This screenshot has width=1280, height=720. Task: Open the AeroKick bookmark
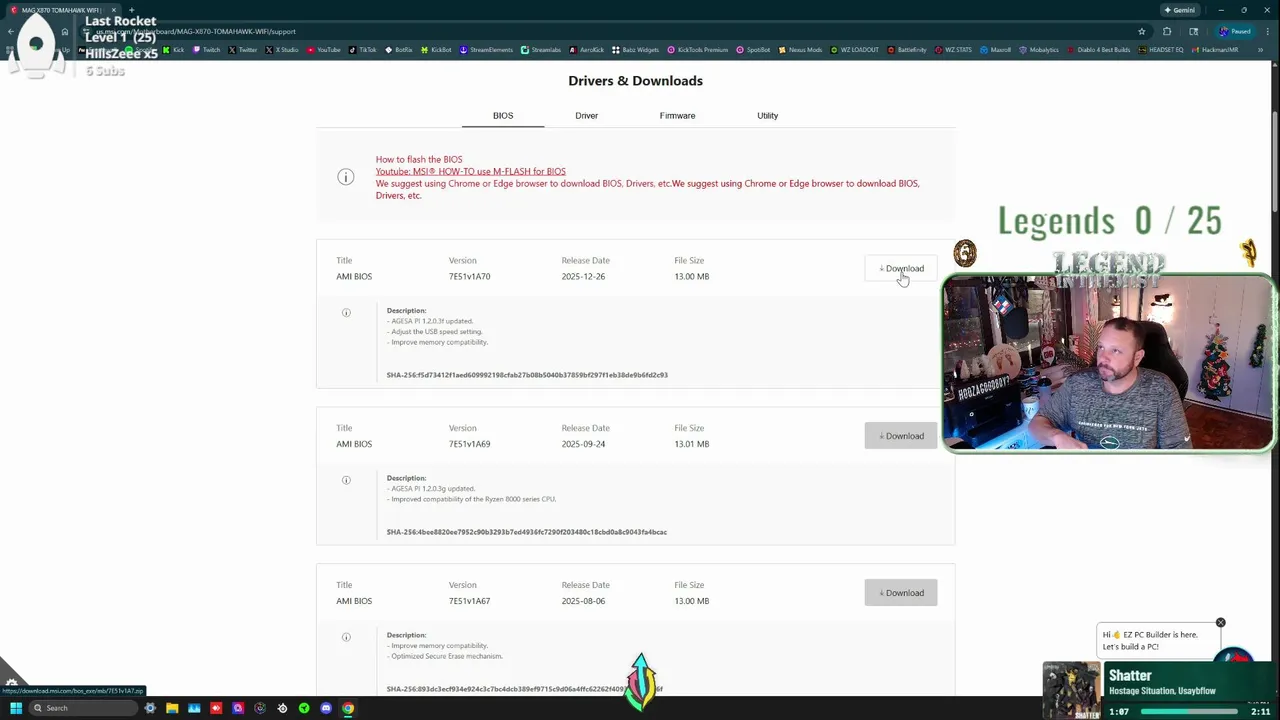(586, 50)
